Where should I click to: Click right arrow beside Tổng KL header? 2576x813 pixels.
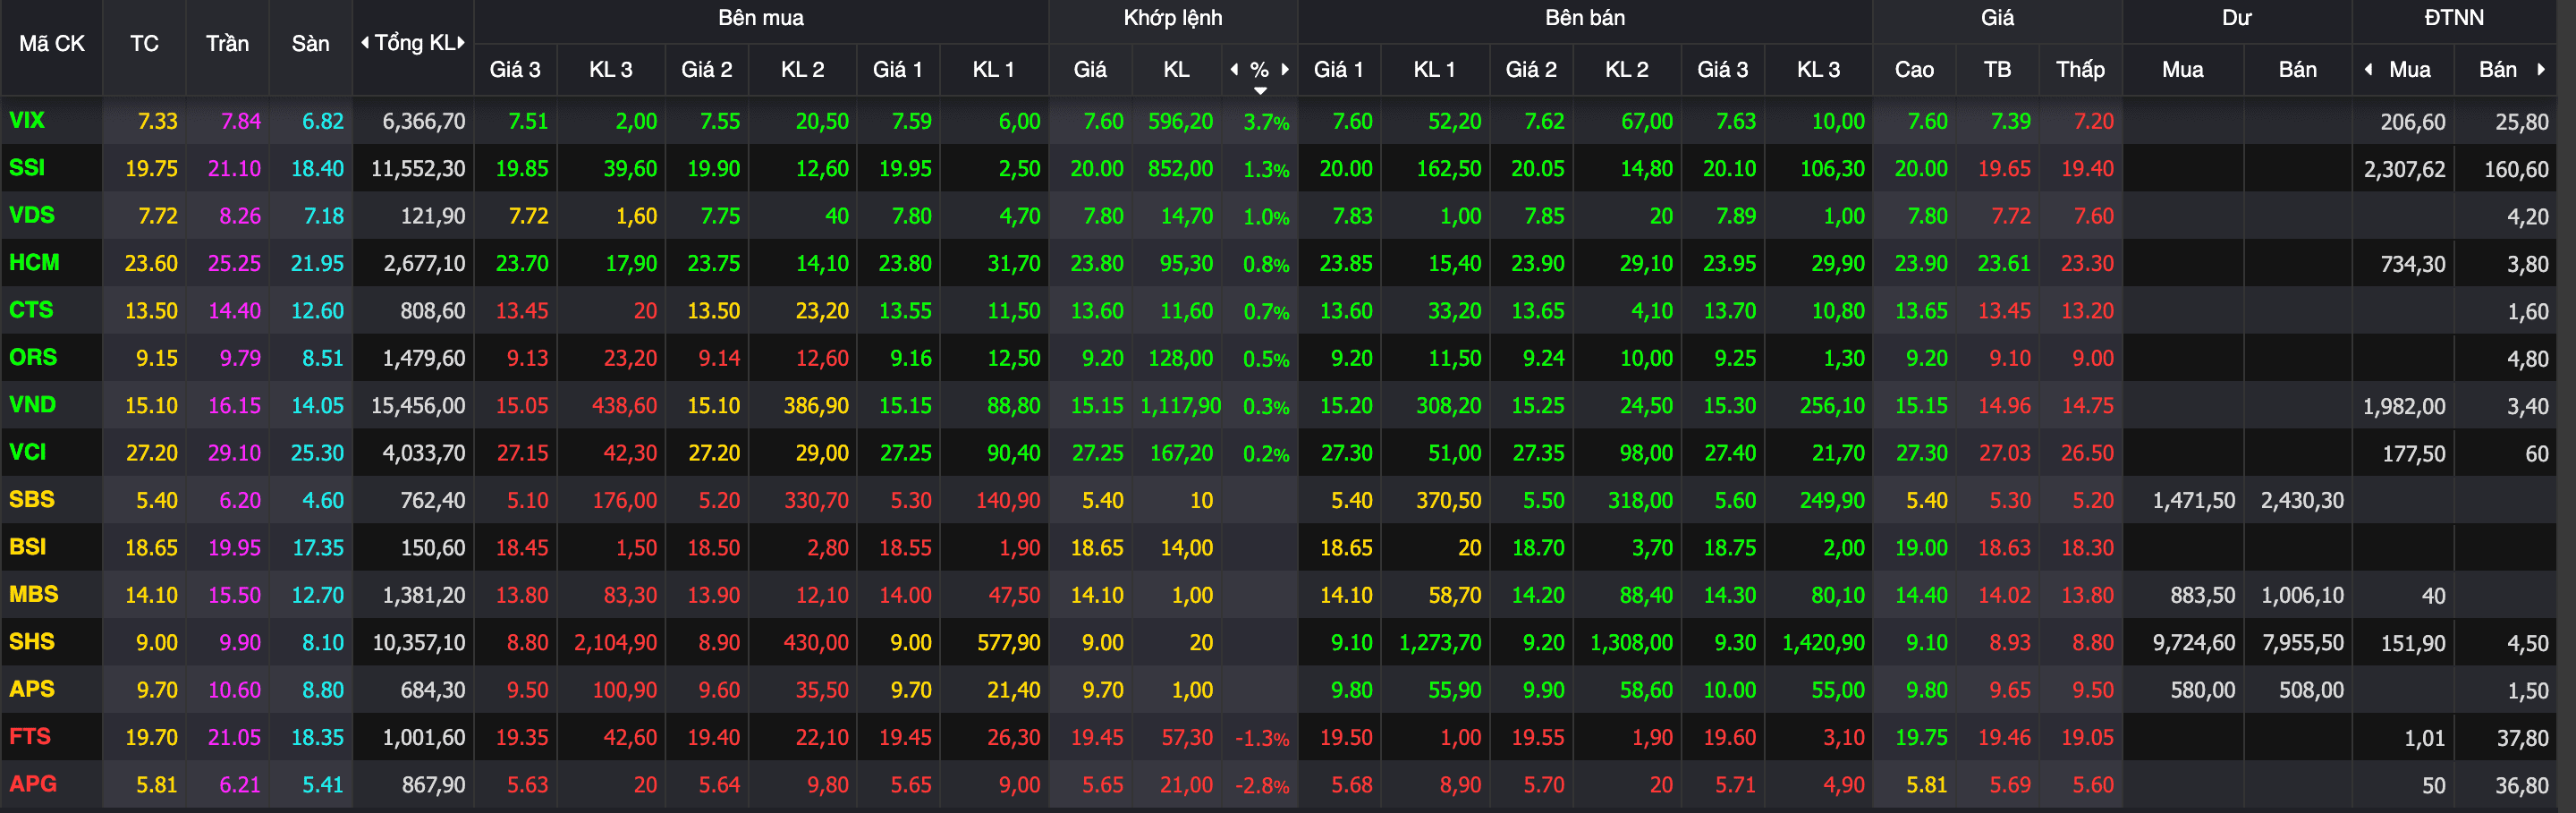[461, 43]
